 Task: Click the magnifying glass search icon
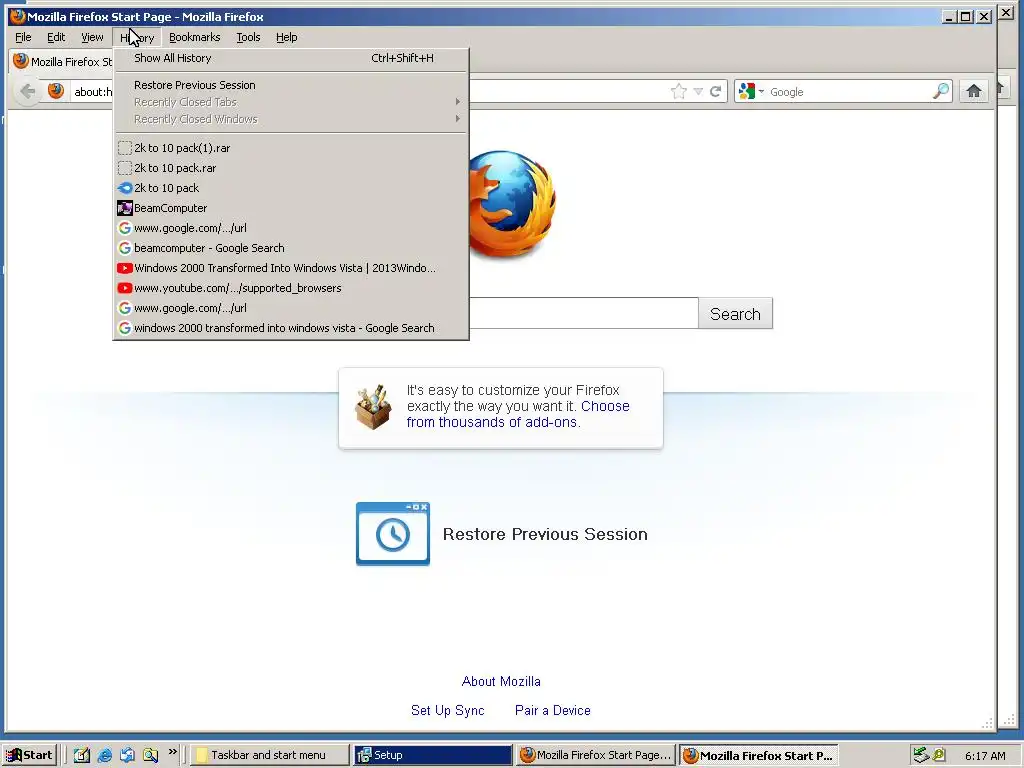[x=940, y=91]
